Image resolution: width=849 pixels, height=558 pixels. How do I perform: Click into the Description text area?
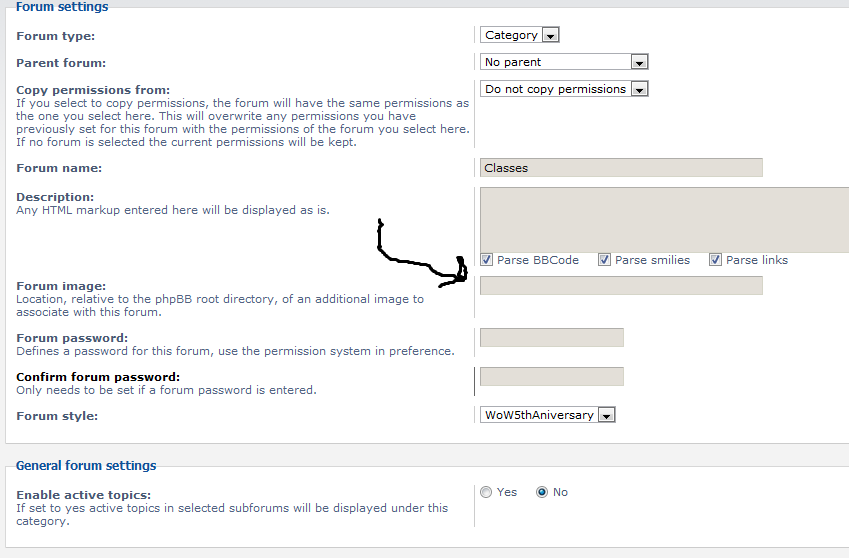pyautogui.click(x=664, y=220)
